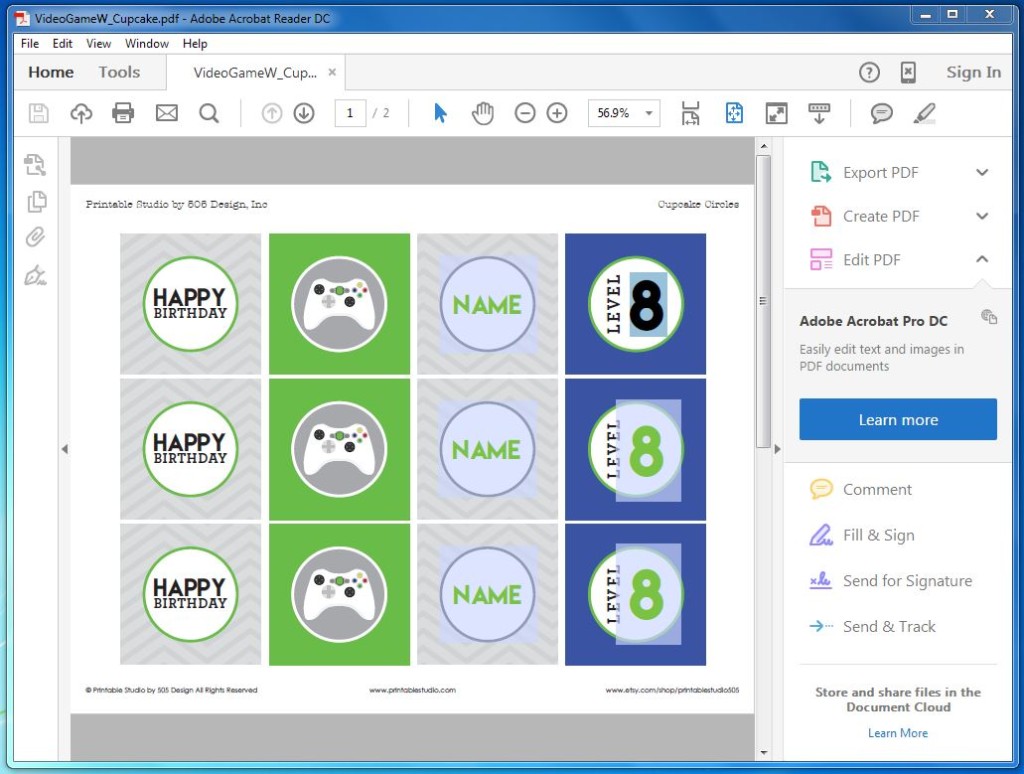The height and width of the screenshot is (774, 1024).
Task: Click the Document Cloud Learn More link
Action: tap(897, 733)
